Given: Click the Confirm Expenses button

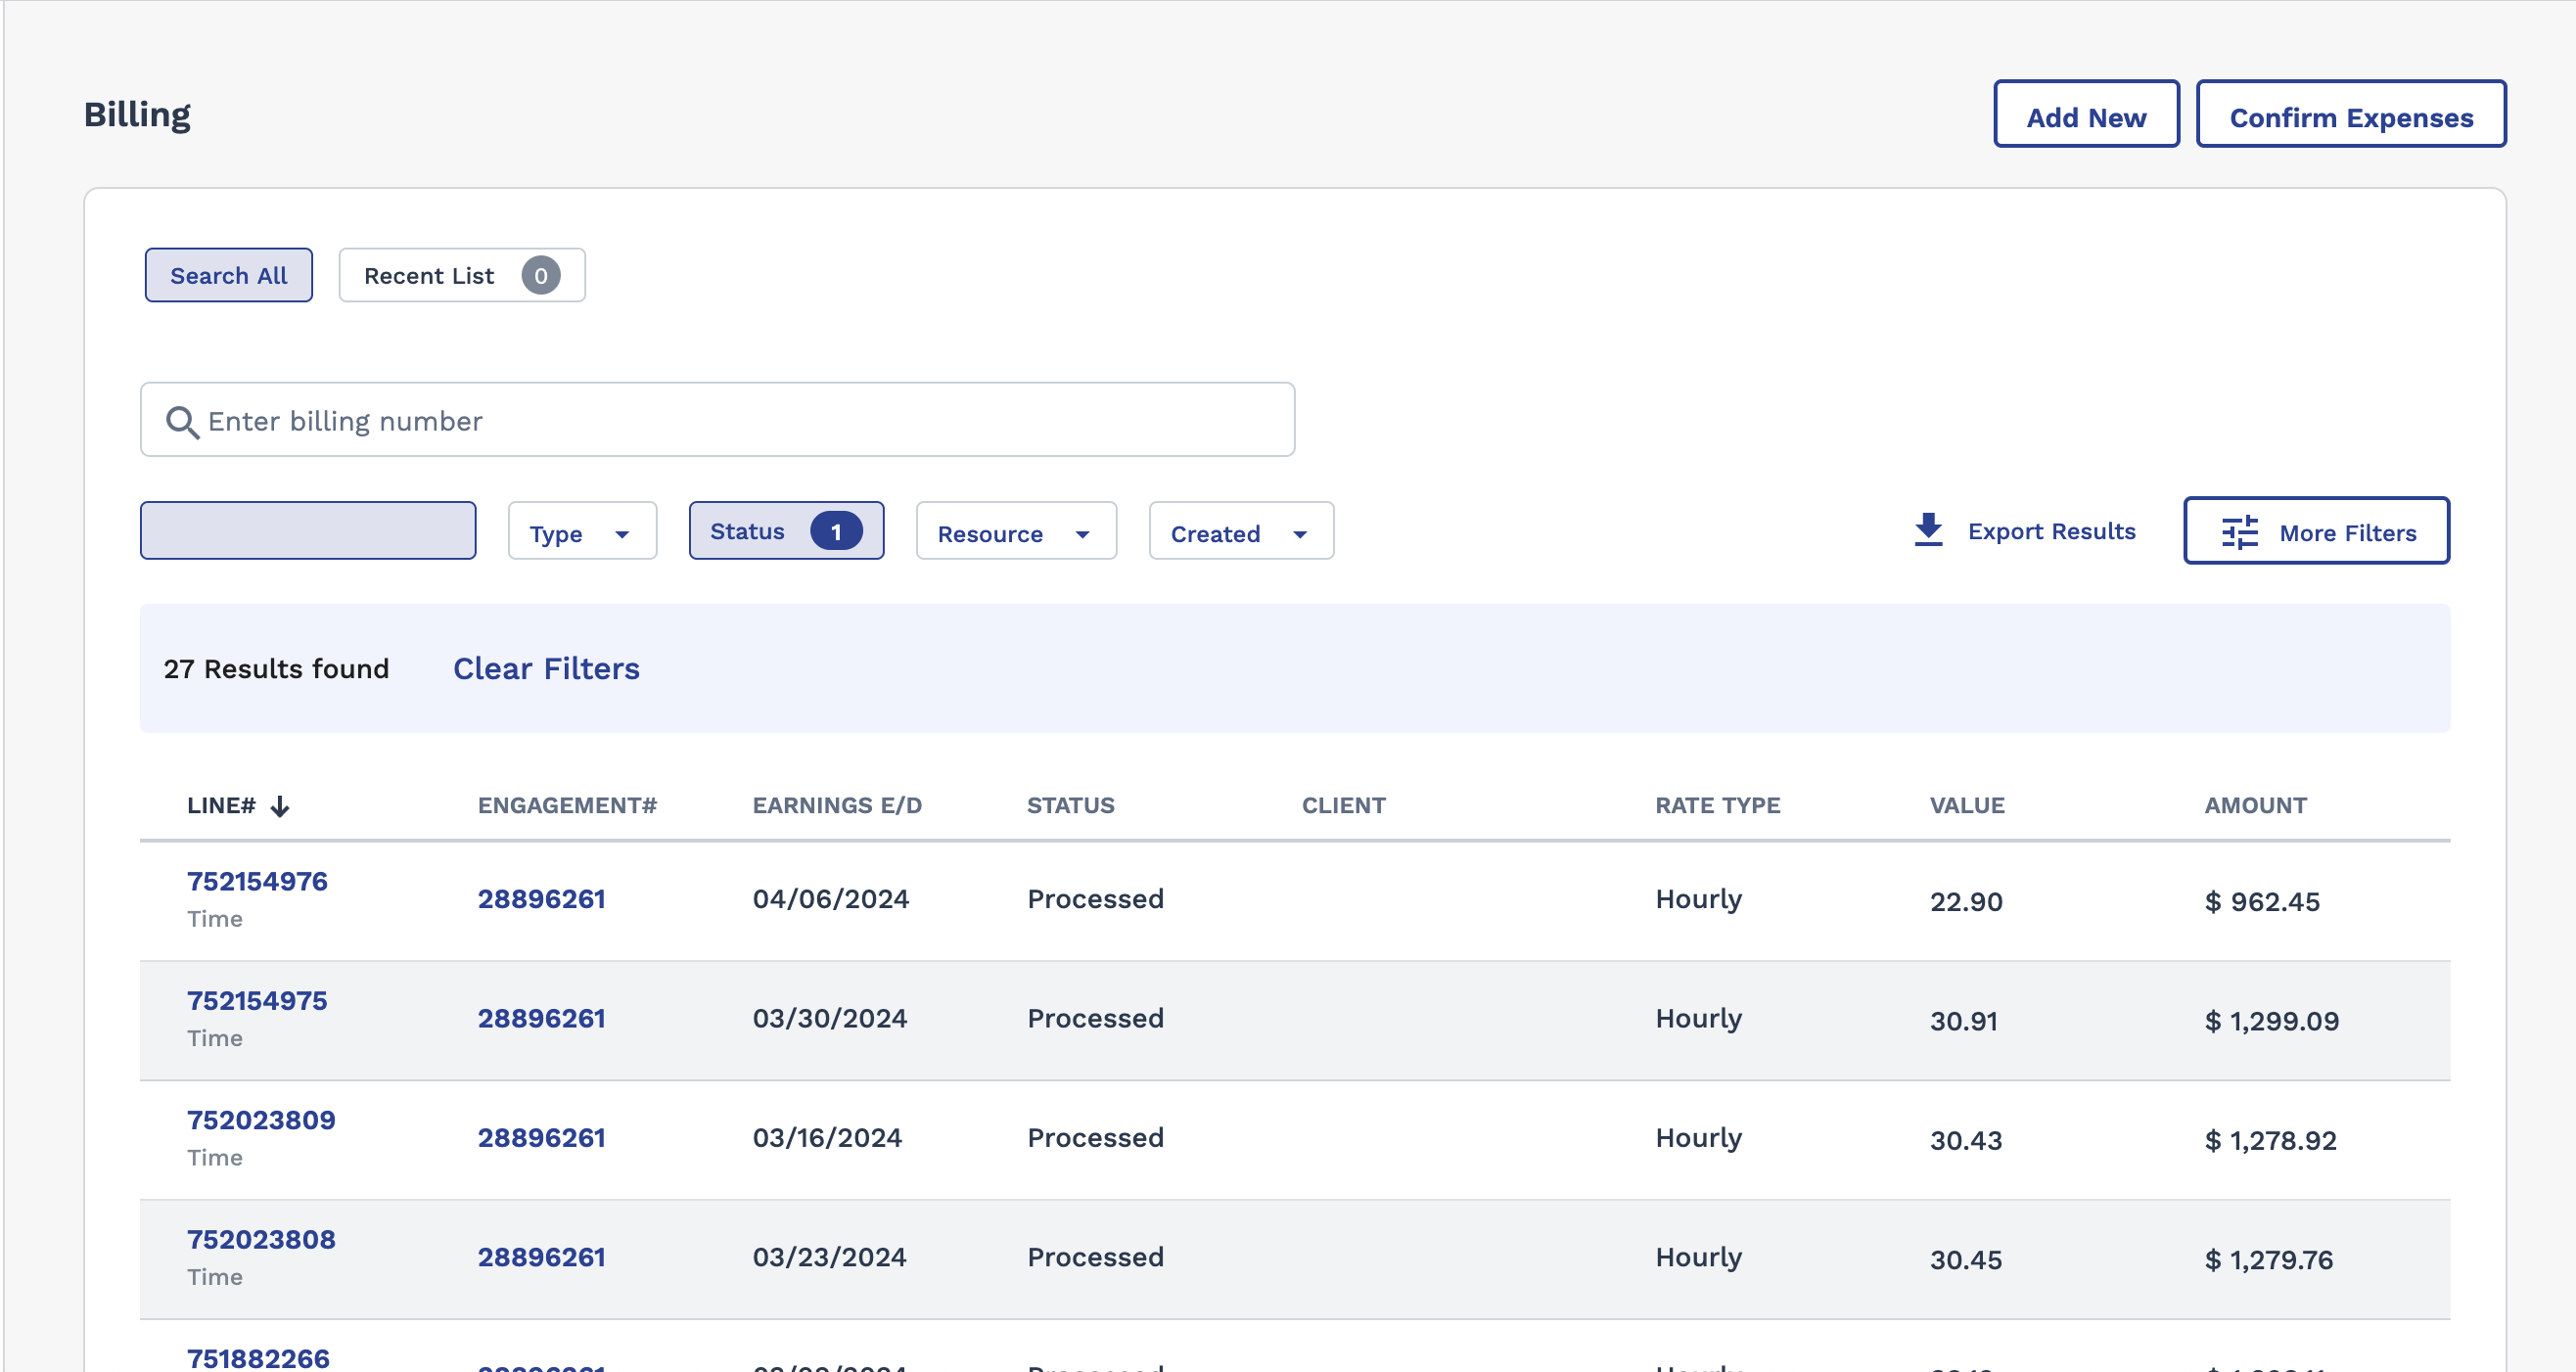Looking at the screenshot, I should pos(2350,116).
